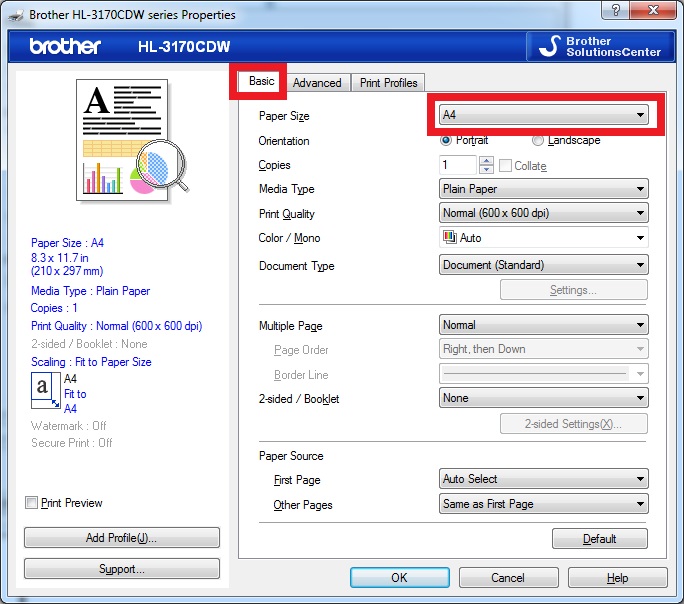Click the Document Type label

(x=297, y=266)
